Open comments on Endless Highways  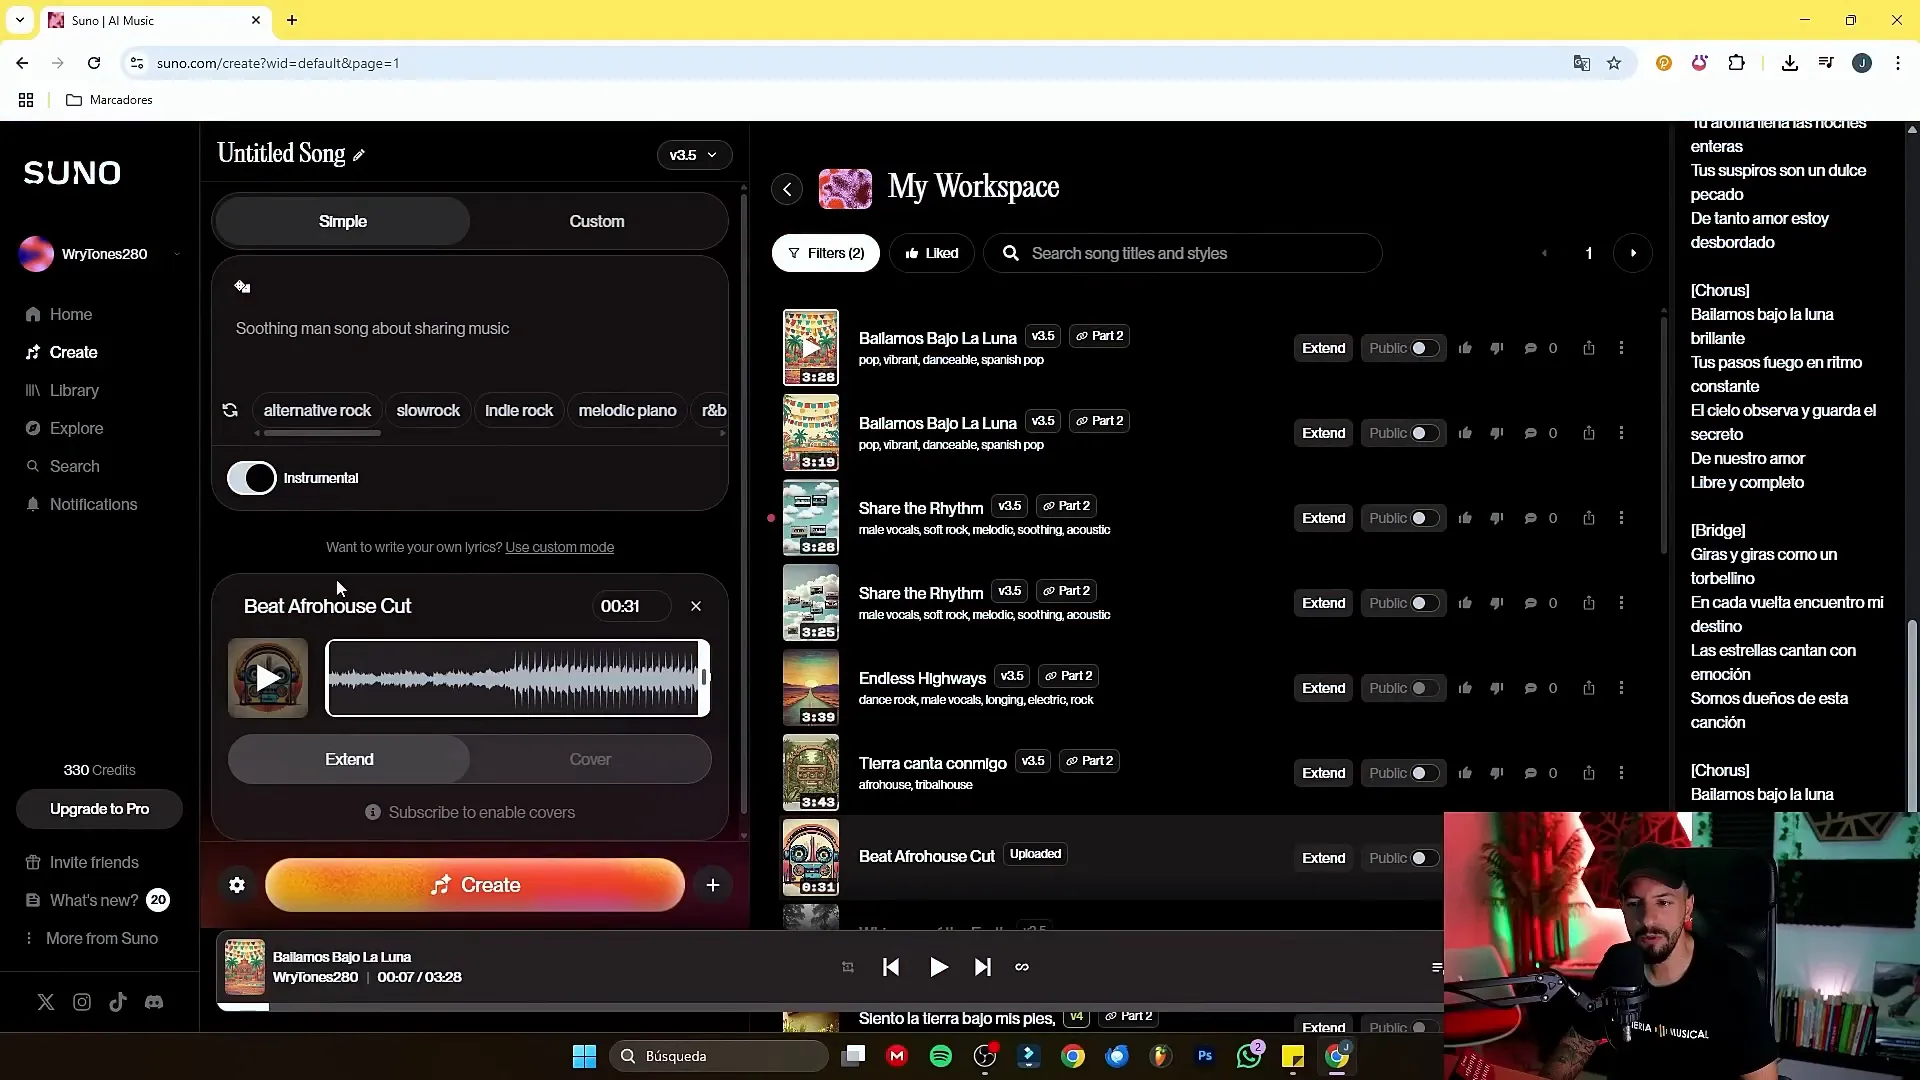click(1530, 688)
